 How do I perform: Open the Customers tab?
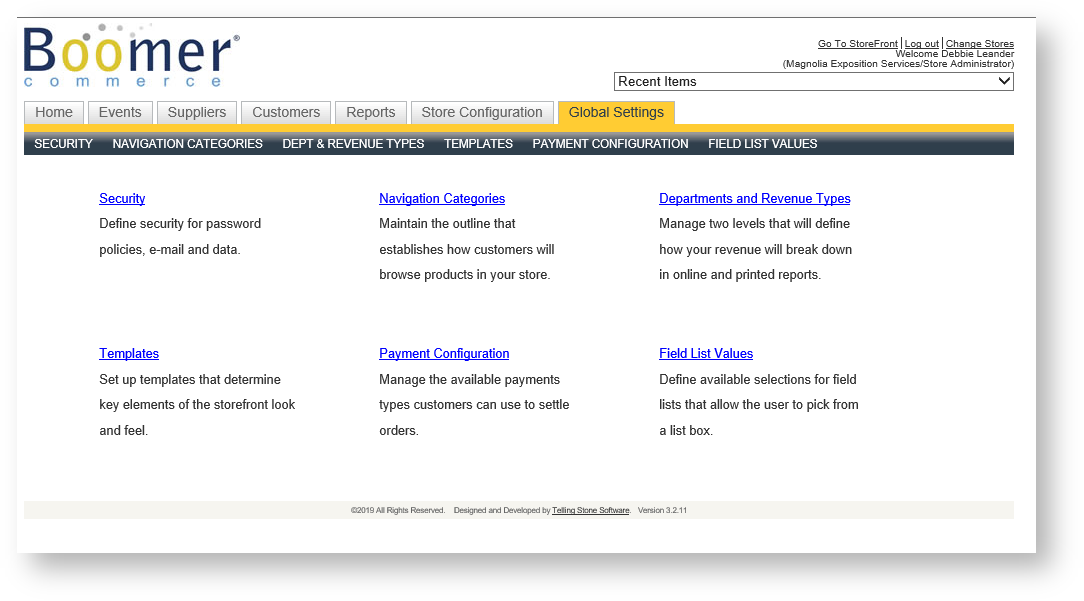[285, 112]
